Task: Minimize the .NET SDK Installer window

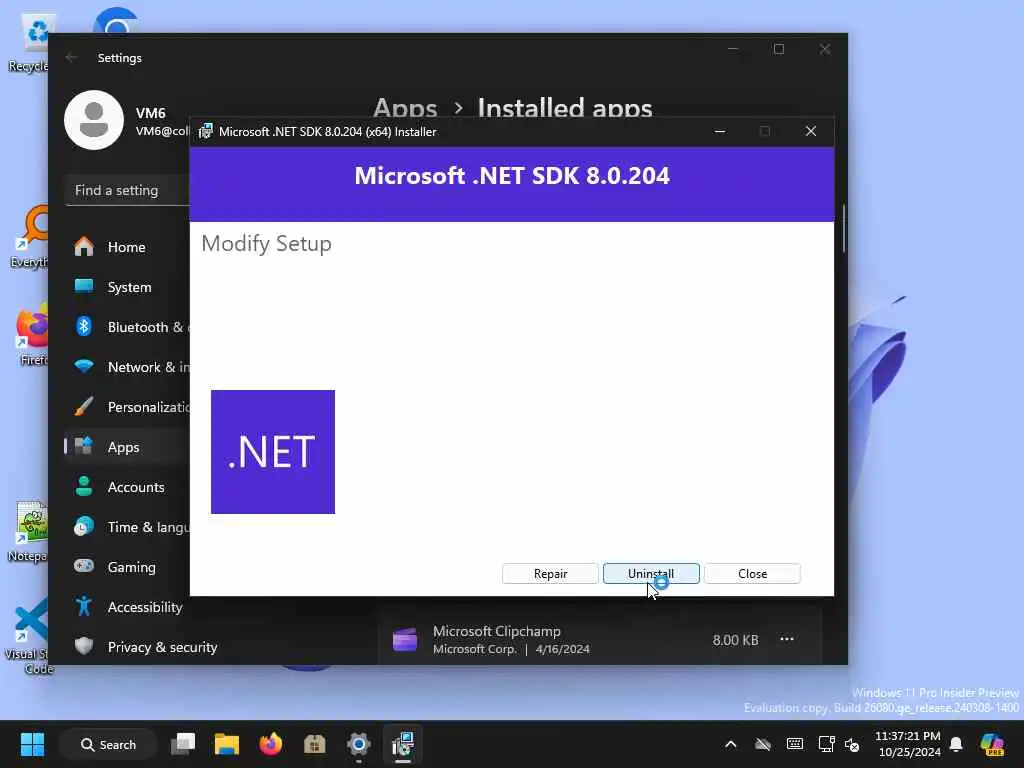Action: click(720, 131)
